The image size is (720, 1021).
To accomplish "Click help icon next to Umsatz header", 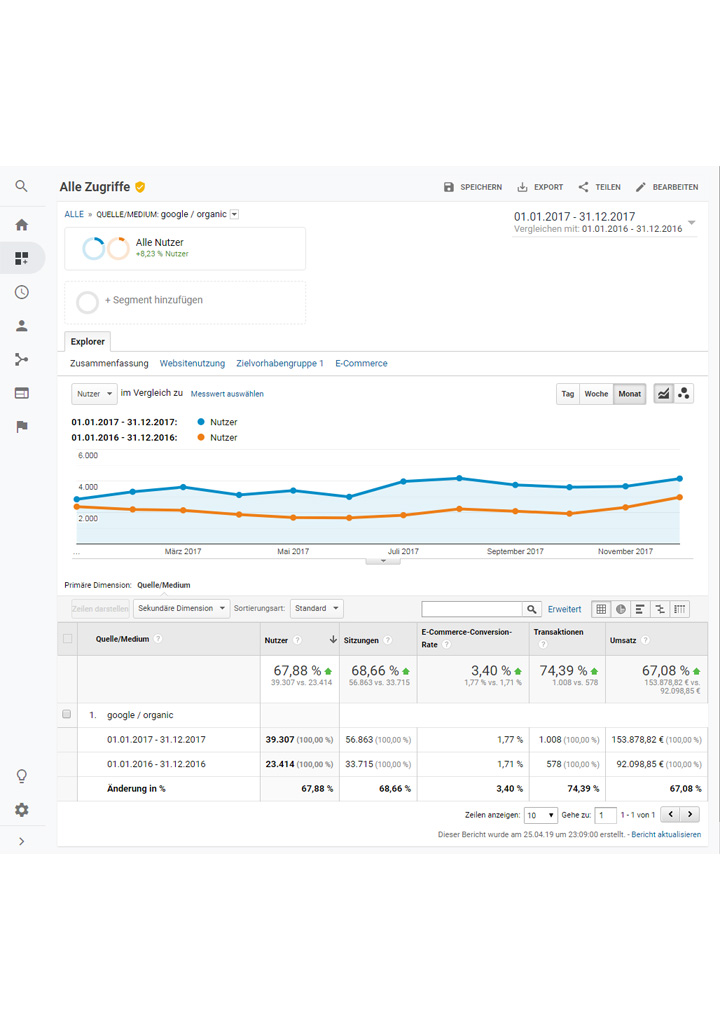I will [x=645, y=640].
